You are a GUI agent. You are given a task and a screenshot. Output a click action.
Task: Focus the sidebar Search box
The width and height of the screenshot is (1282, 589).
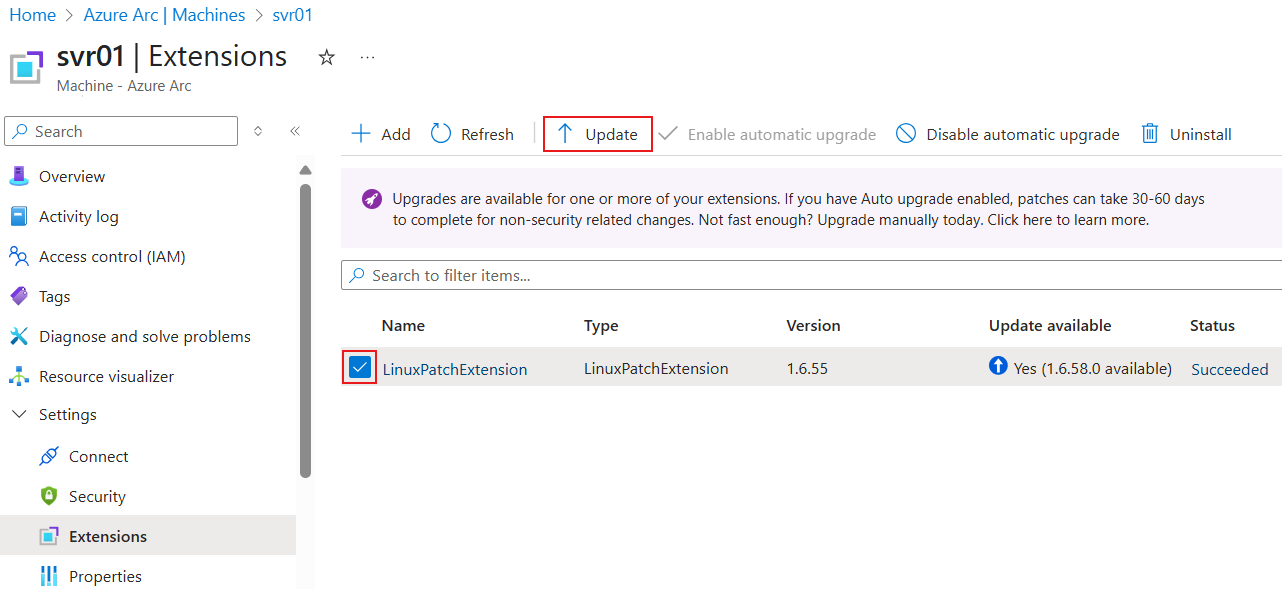[x=121, y=131]
